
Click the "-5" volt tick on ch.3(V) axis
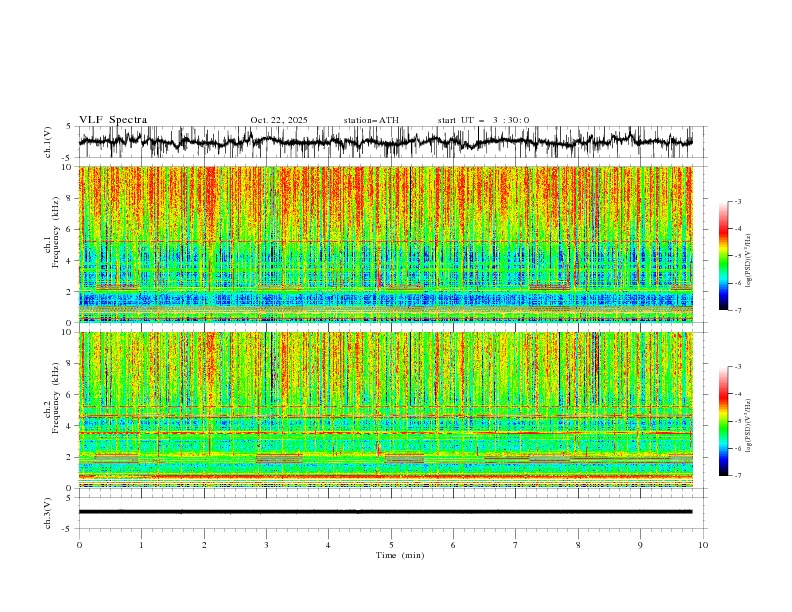coord(67,529)
